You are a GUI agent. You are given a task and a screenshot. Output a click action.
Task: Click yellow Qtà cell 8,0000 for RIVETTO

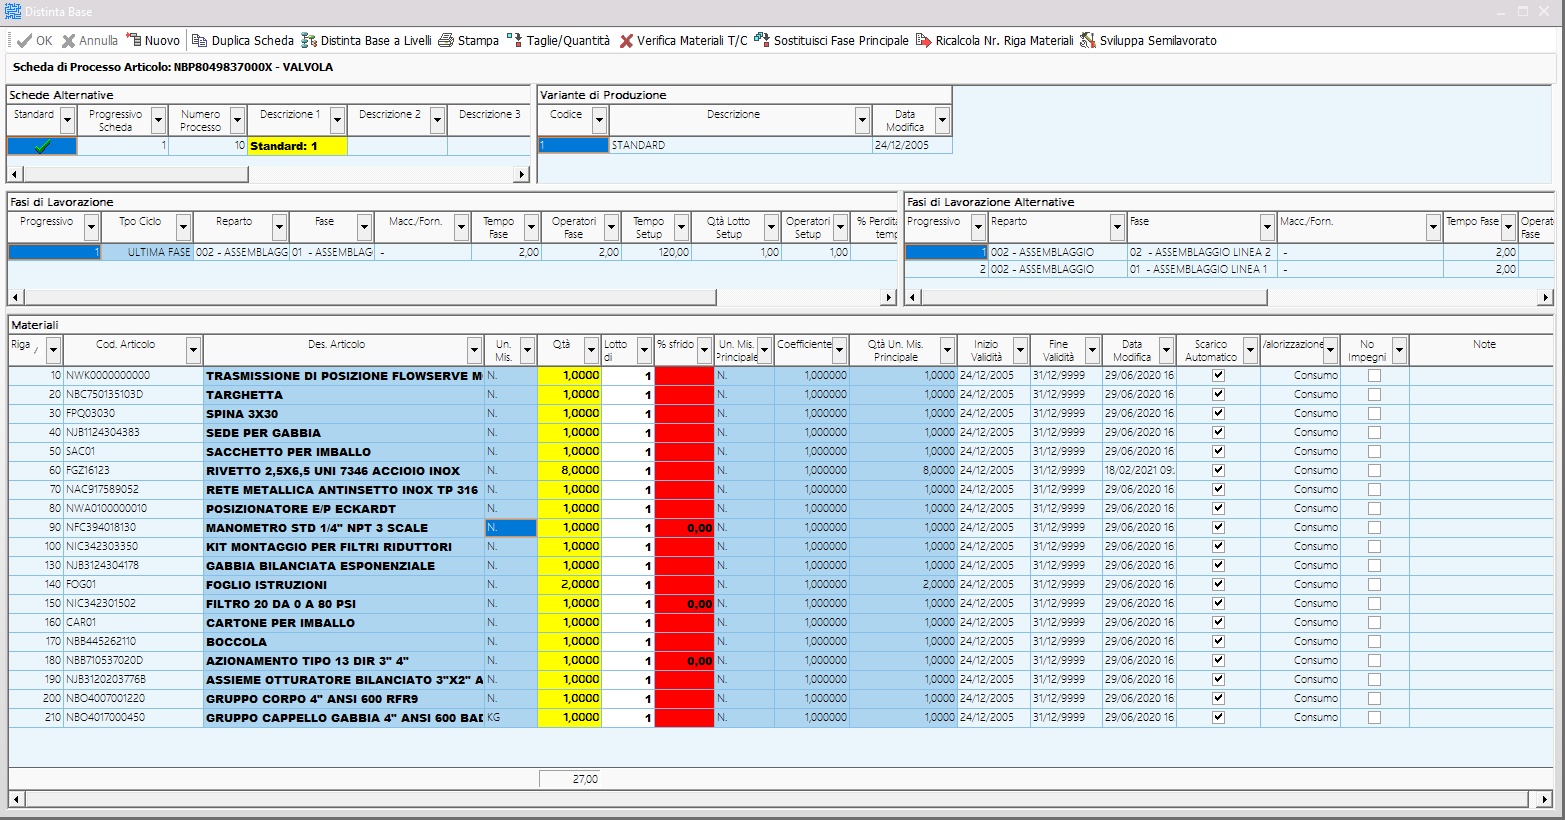coord(569,471)
